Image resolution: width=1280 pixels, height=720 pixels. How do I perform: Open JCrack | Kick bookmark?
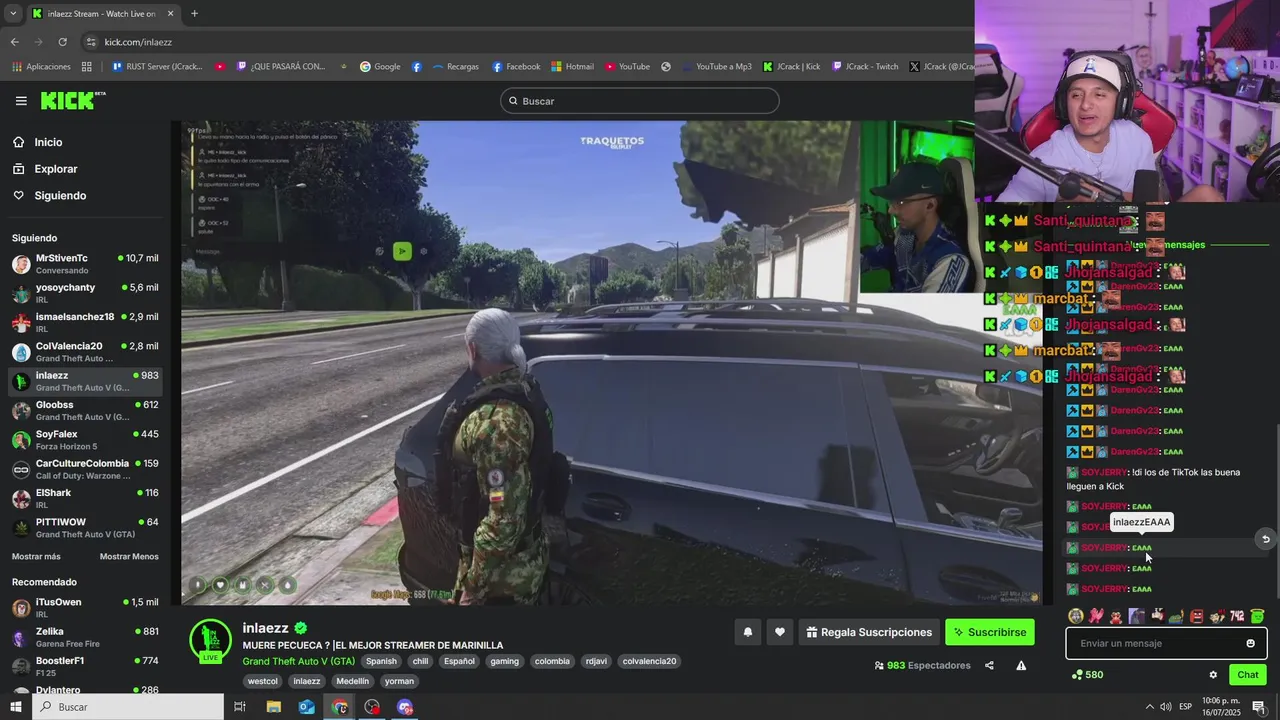pos(791,67)
